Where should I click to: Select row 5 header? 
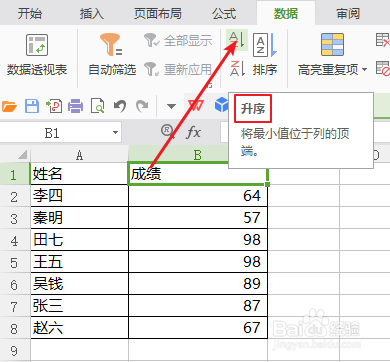14,262
